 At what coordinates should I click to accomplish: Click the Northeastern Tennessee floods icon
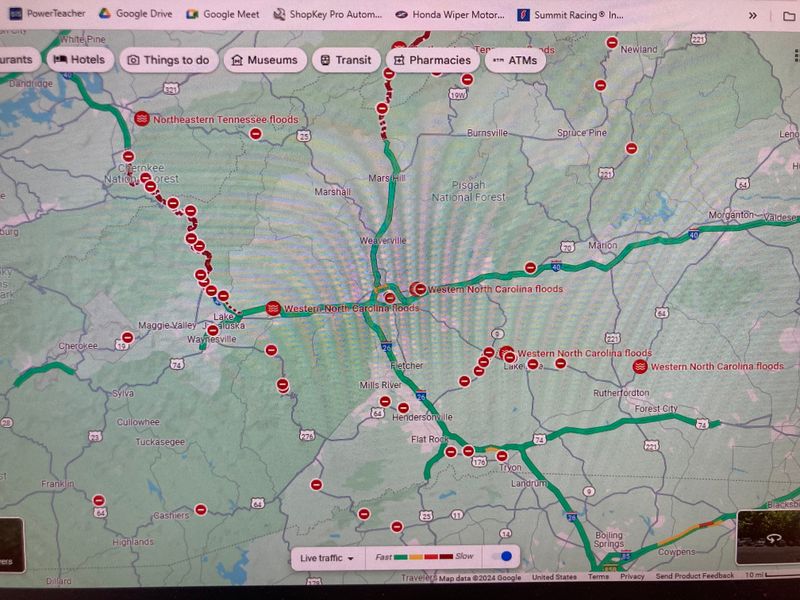point(142,119)
